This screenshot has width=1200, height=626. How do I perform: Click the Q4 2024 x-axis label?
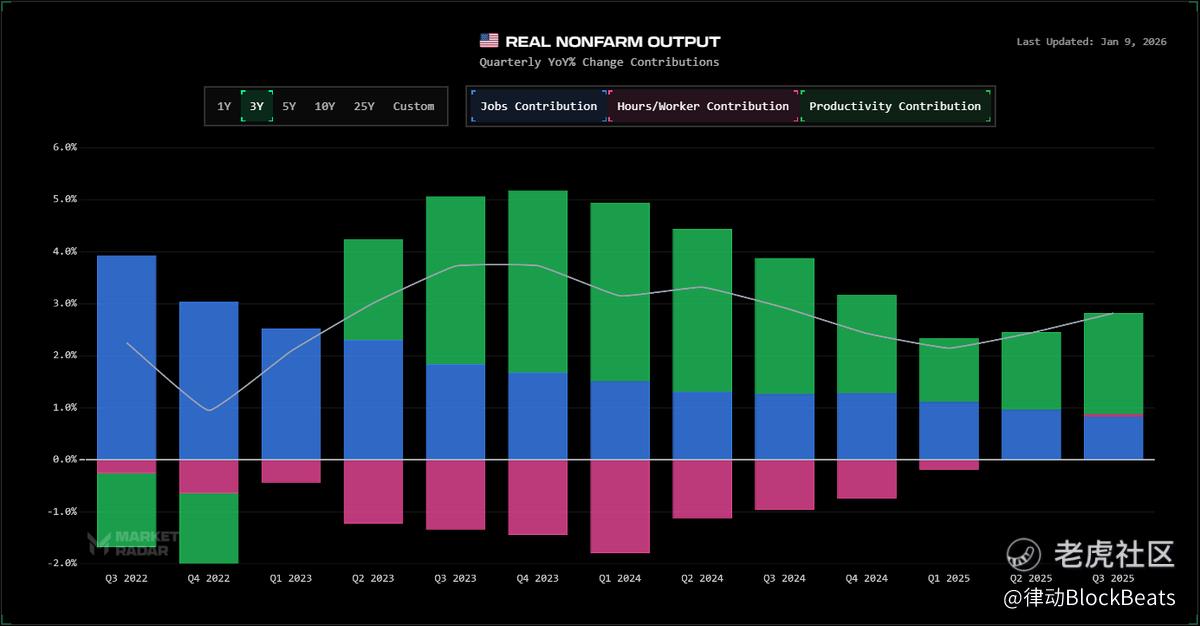point(866,578)
